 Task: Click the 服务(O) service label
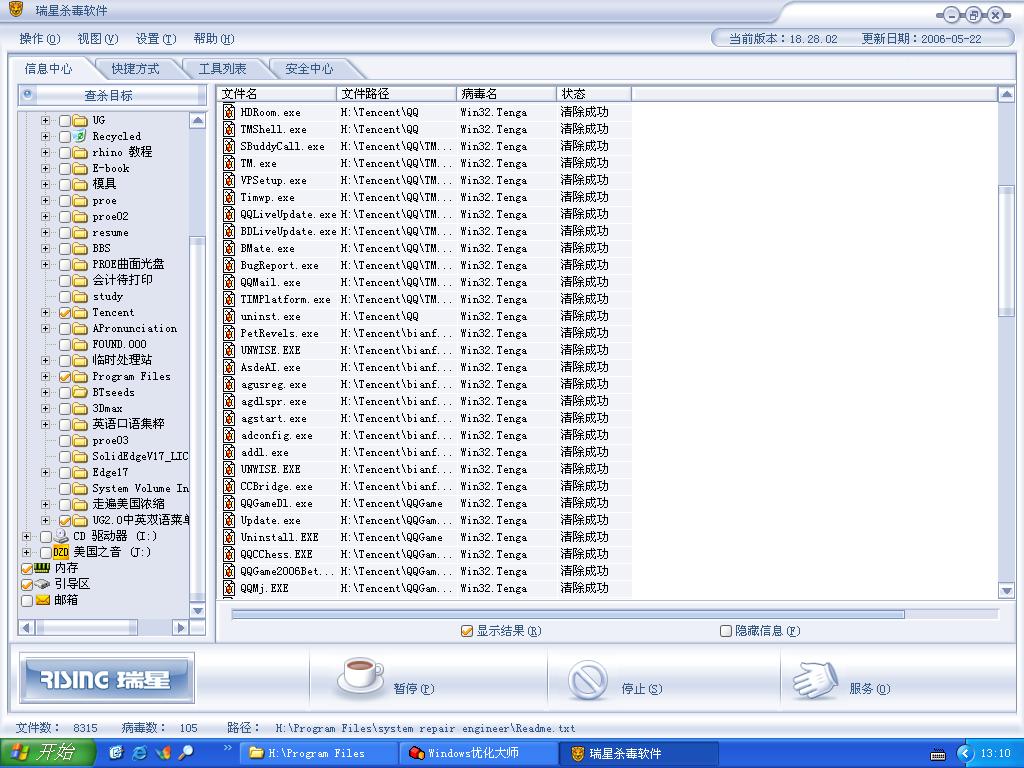click(869, 688)
